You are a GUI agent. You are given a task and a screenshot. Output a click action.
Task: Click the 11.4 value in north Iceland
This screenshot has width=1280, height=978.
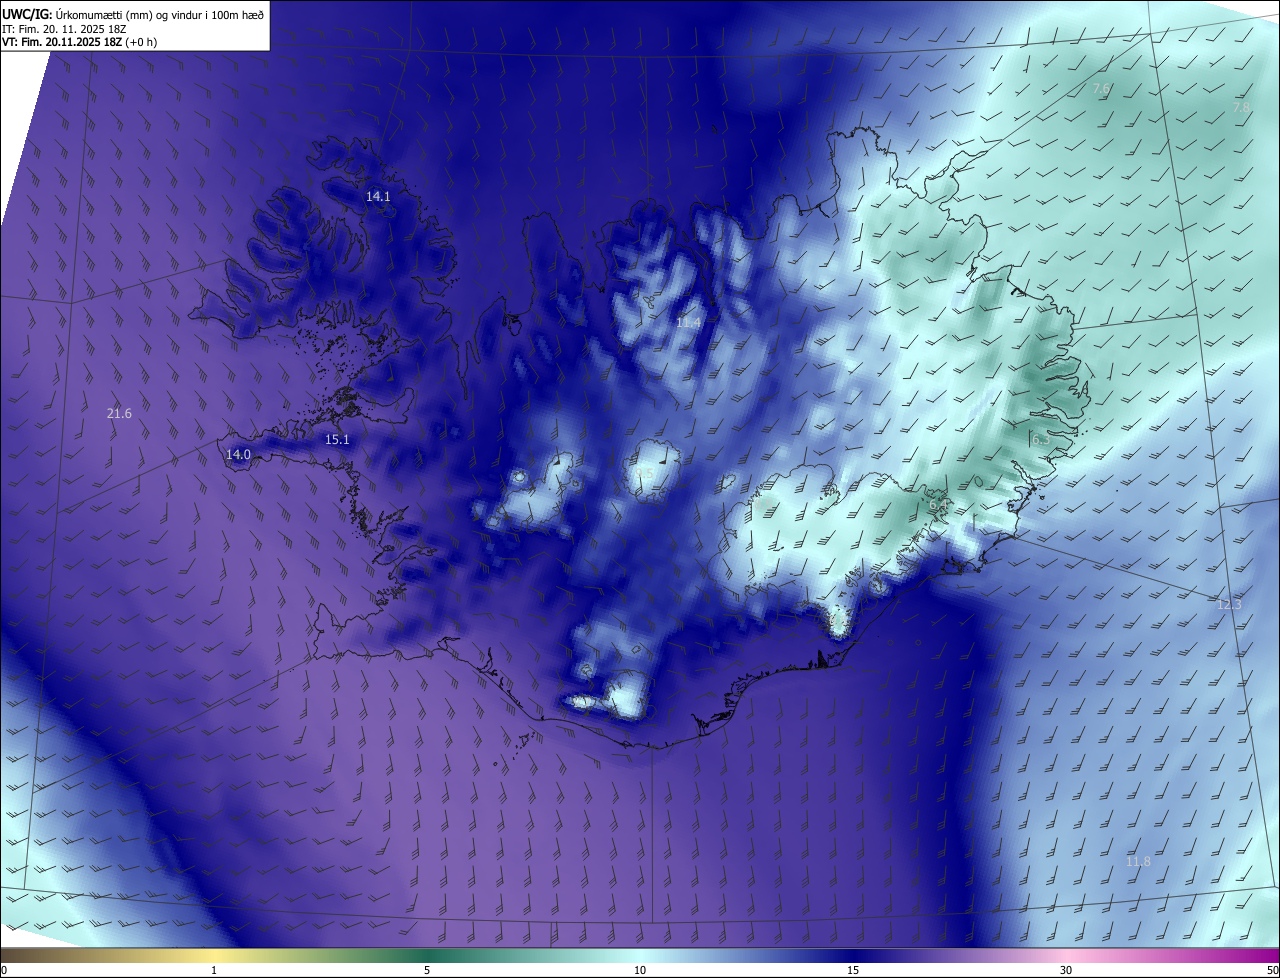pos(688,323)
